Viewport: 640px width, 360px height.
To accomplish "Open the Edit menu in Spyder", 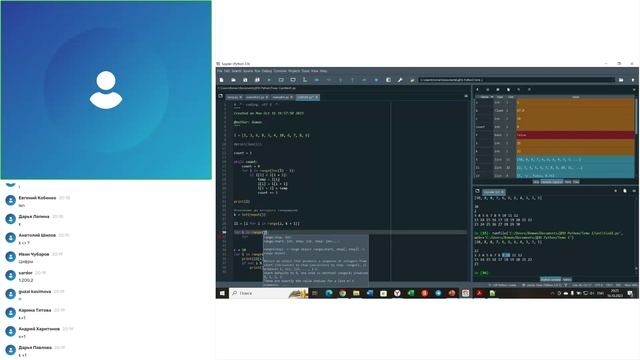I will coord(227,71).
